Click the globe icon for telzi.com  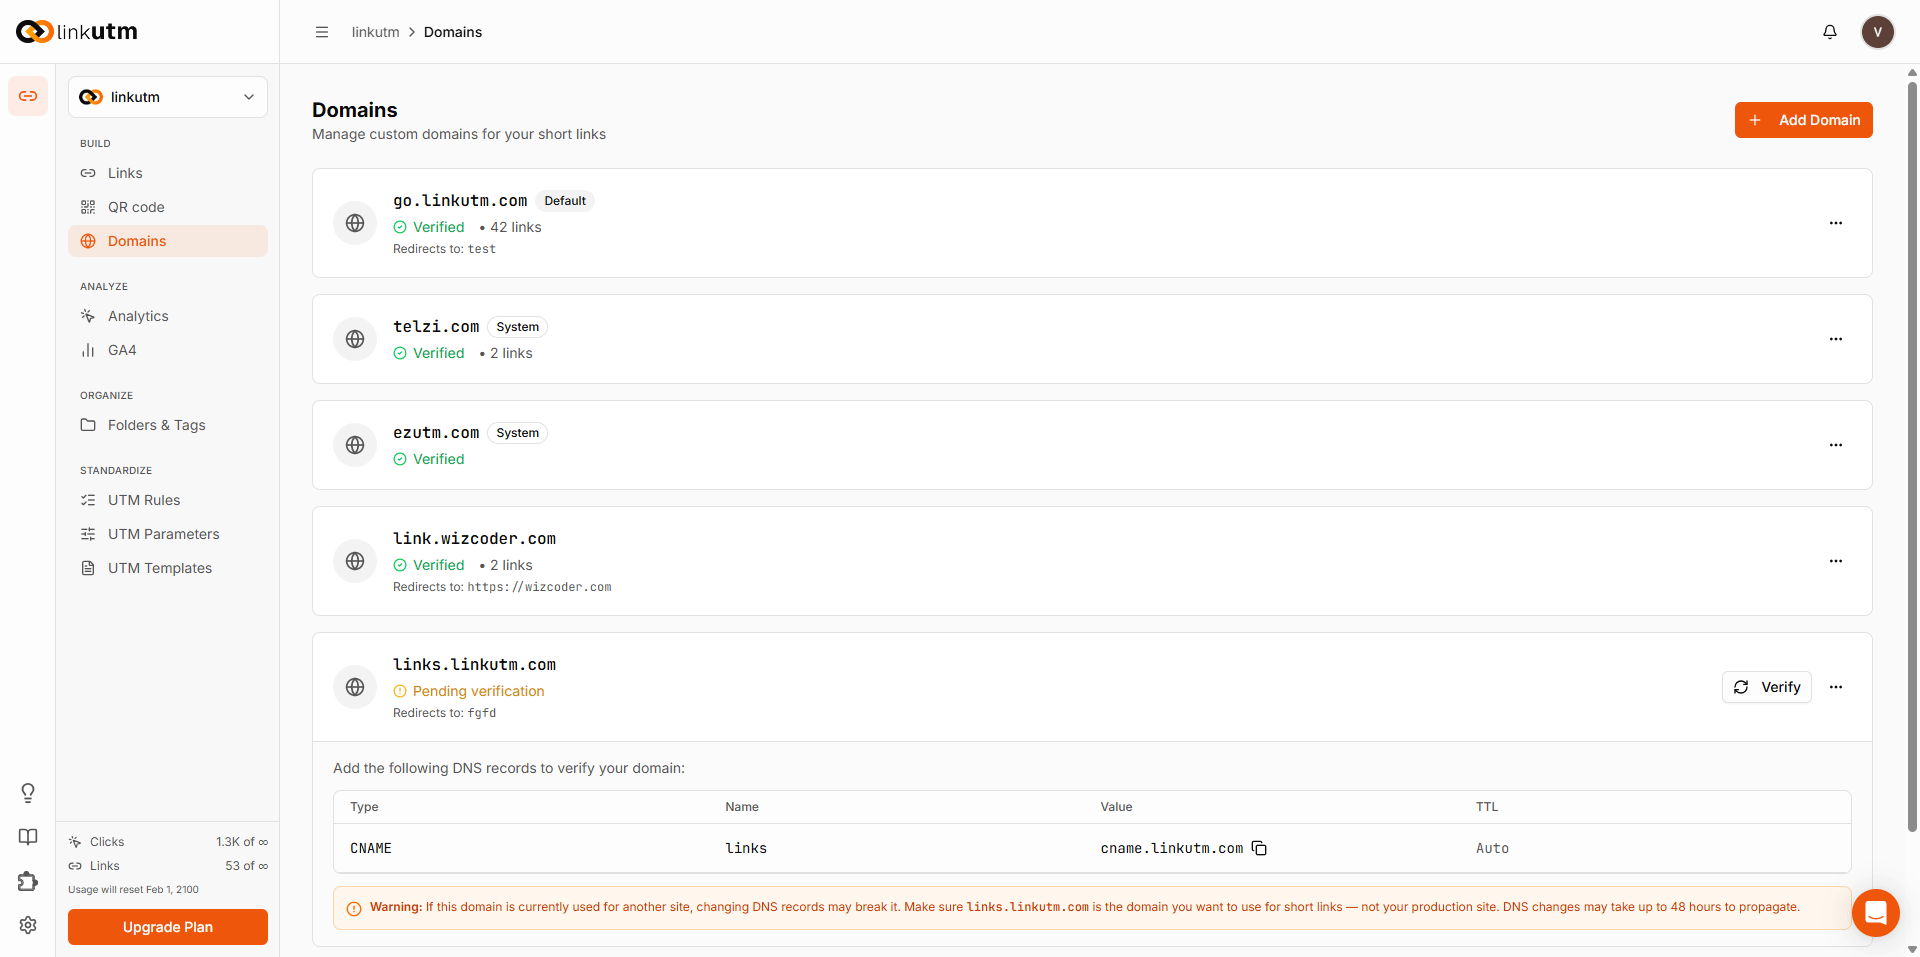[x=355, y=339]
